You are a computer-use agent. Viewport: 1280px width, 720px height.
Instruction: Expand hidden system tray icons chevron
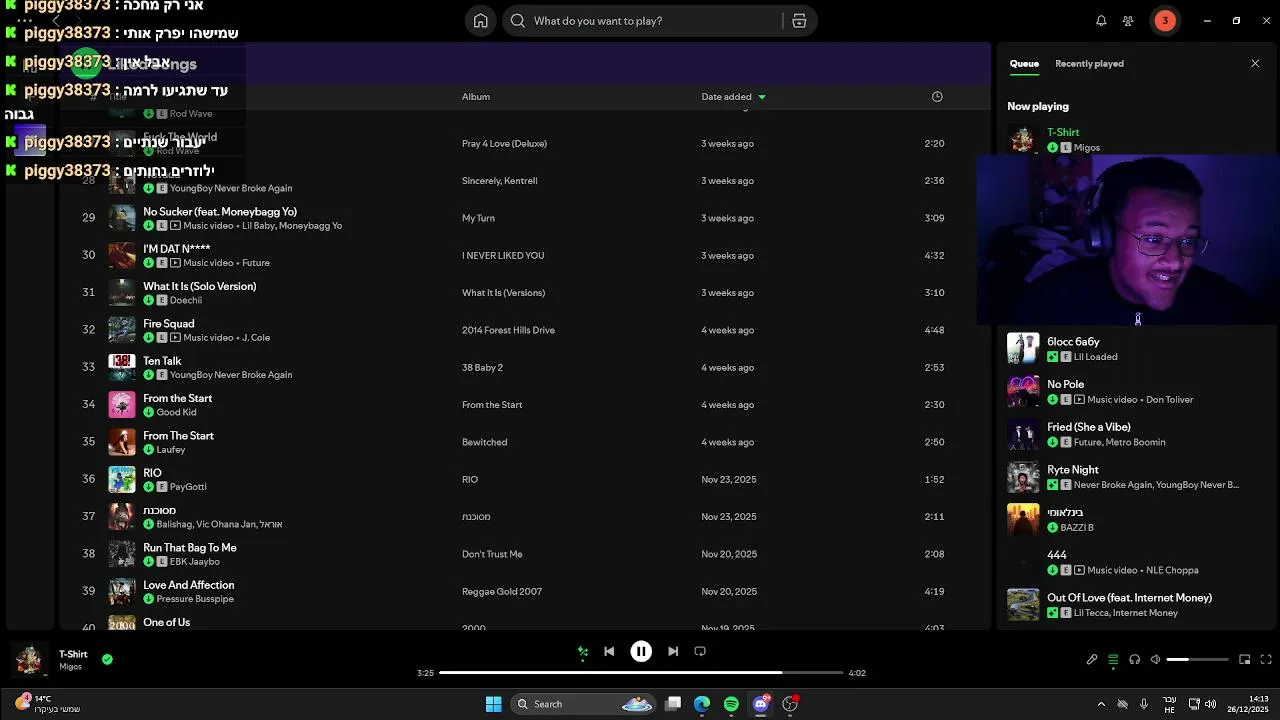pos(1101,704)
